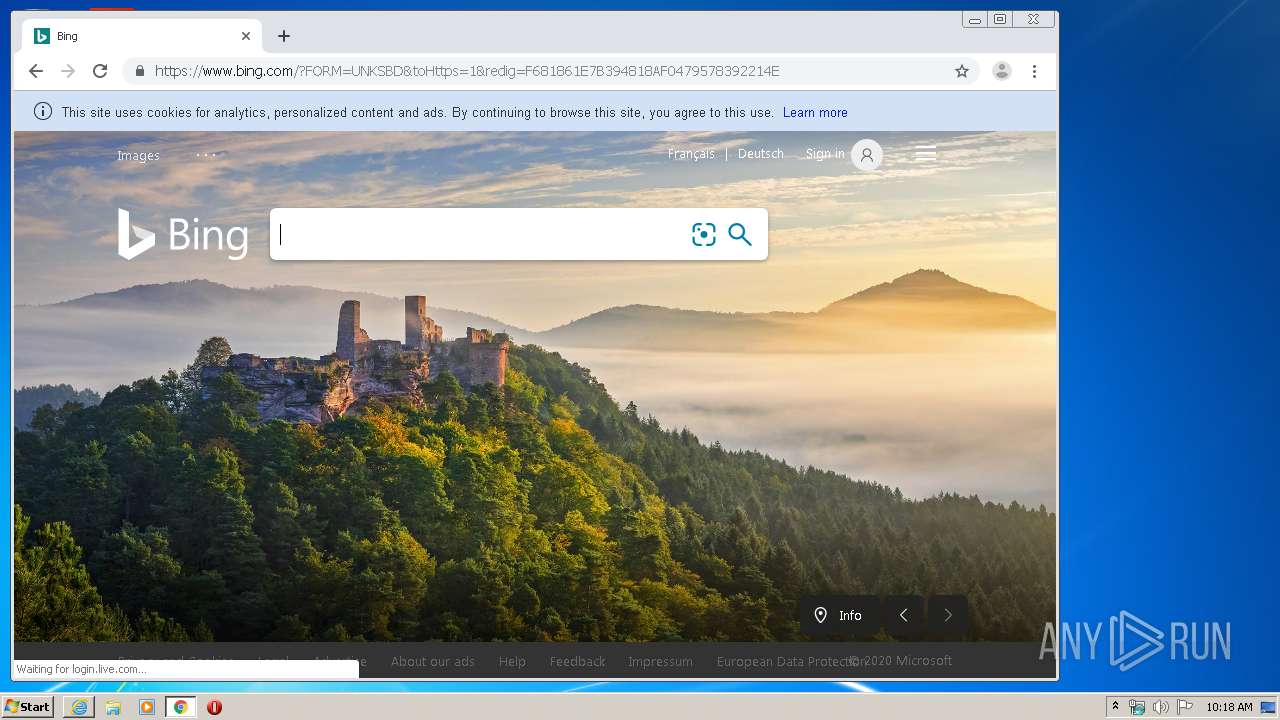Open media player from taskbar
The image size is (1280, 720).
[147, 707]
